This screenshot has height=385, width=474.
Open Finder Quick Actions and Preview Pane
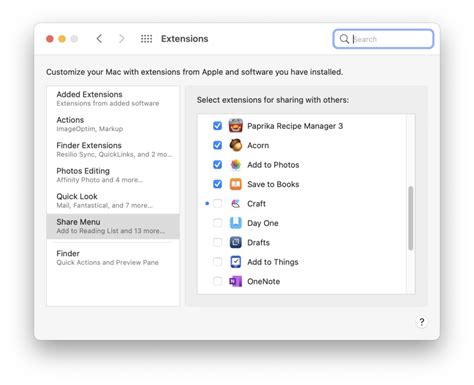pyautogui.click(x=113, y=258)
